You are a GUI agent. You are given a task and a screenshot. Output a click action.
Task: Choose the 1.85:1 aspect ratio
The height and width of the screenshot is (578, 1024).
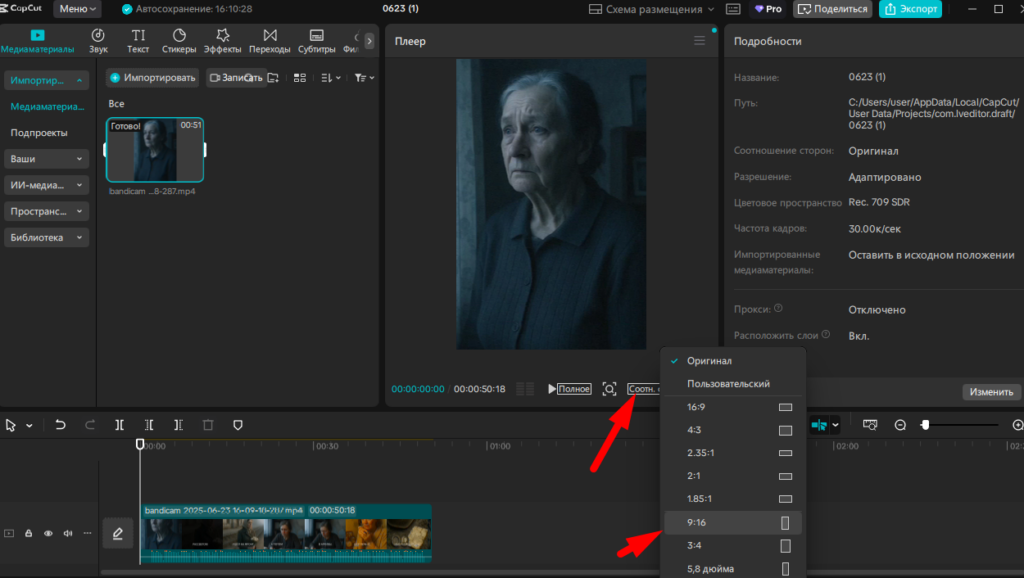pyautogui.click(x=733, y=498)
